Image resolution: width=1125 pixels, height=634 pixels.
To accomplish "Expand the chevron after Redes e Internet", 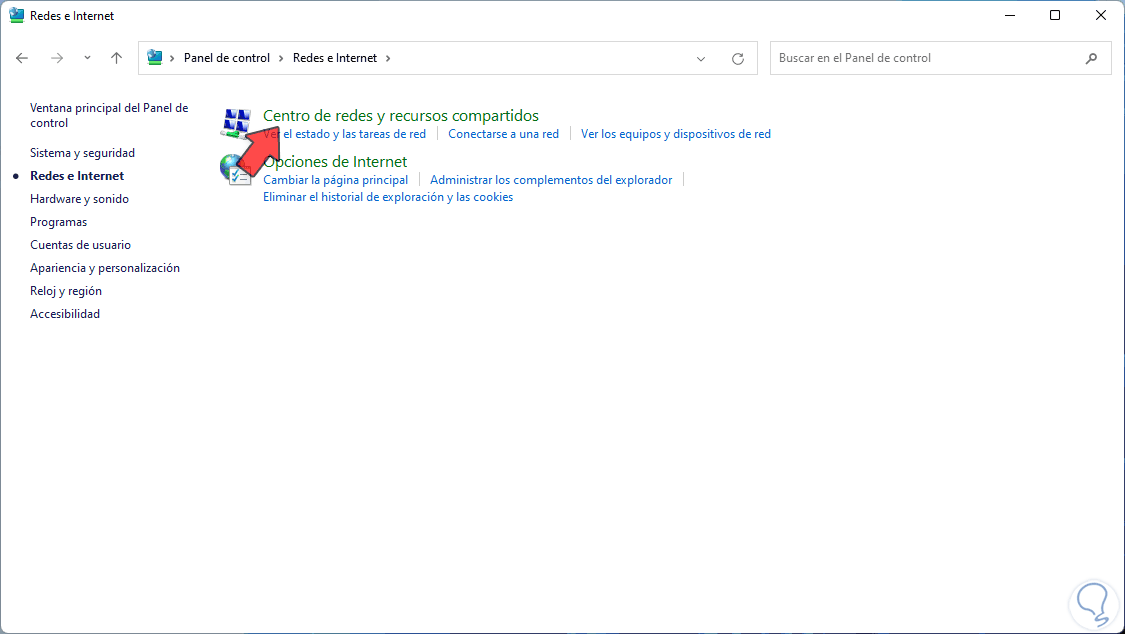I will pyautogui.click(x=388, y=58).
